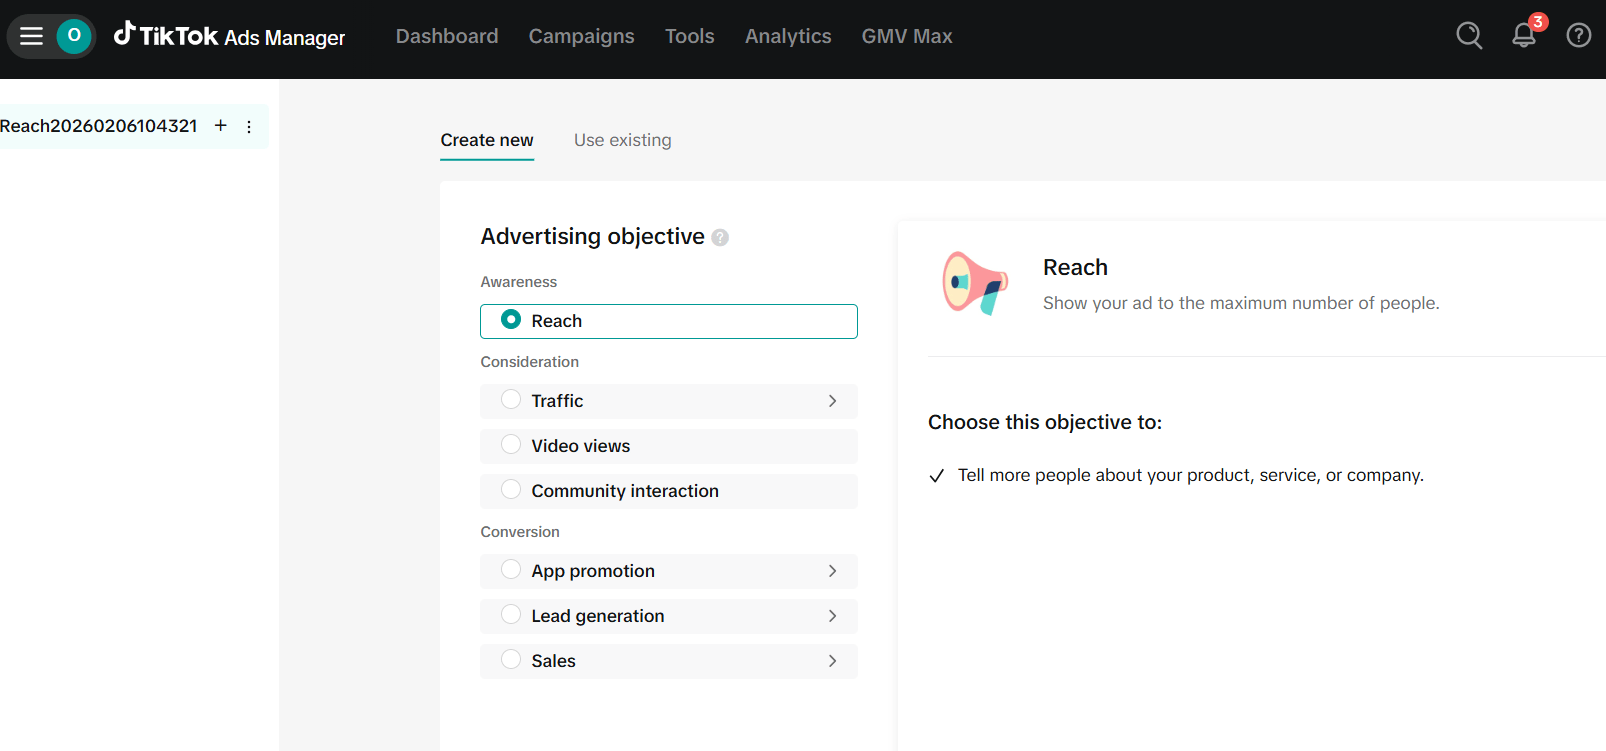This screenshot has width=1606, height=751.
Task: Go to GMV Max page
Action: click(x=906, y=36)
